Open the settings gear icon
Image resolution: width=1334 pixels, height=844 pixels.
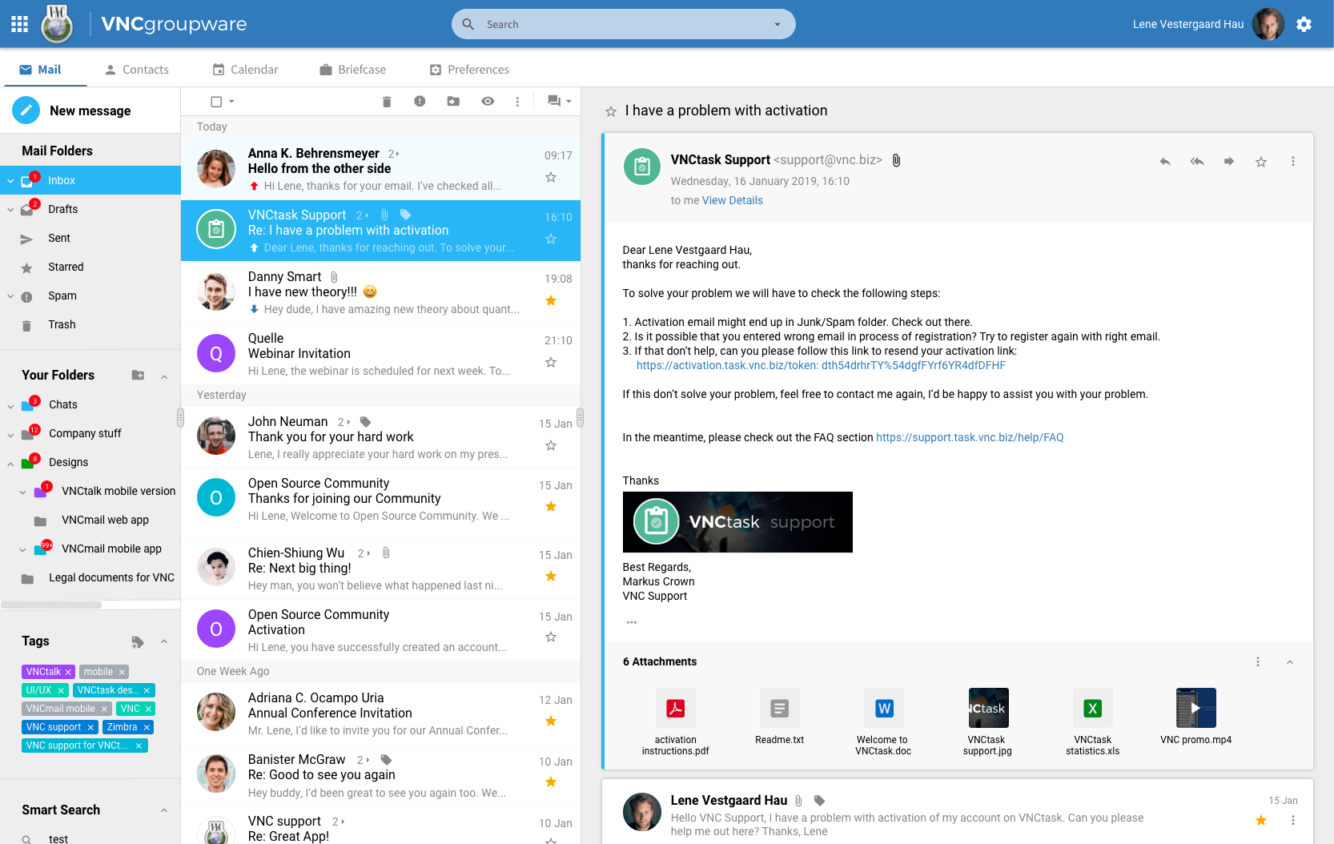coord(1304,24)
